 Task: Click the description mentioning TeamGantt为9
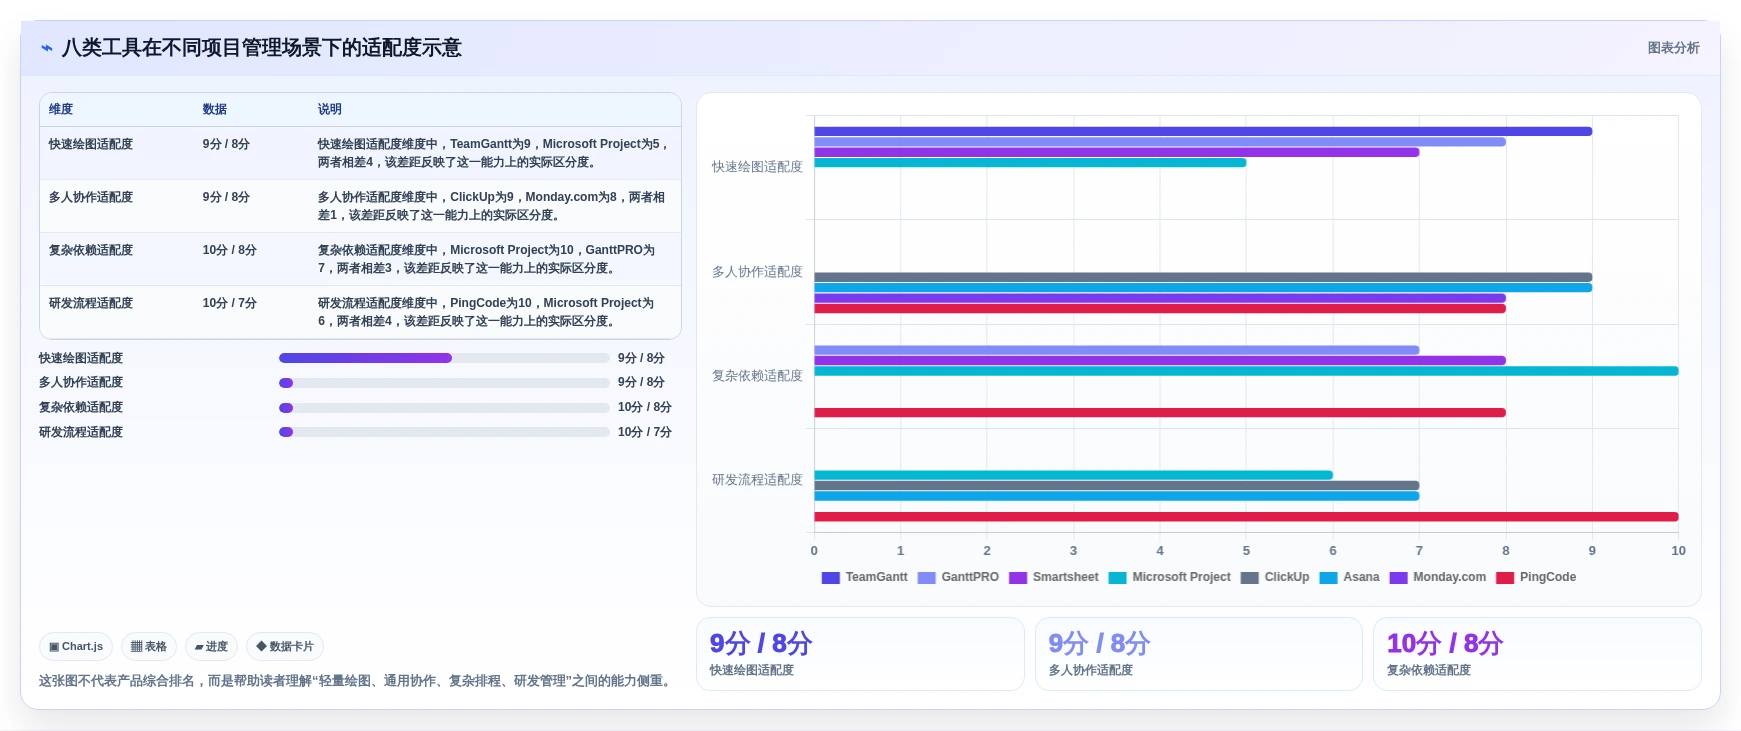pyautogui.click(x=493, y=154)
